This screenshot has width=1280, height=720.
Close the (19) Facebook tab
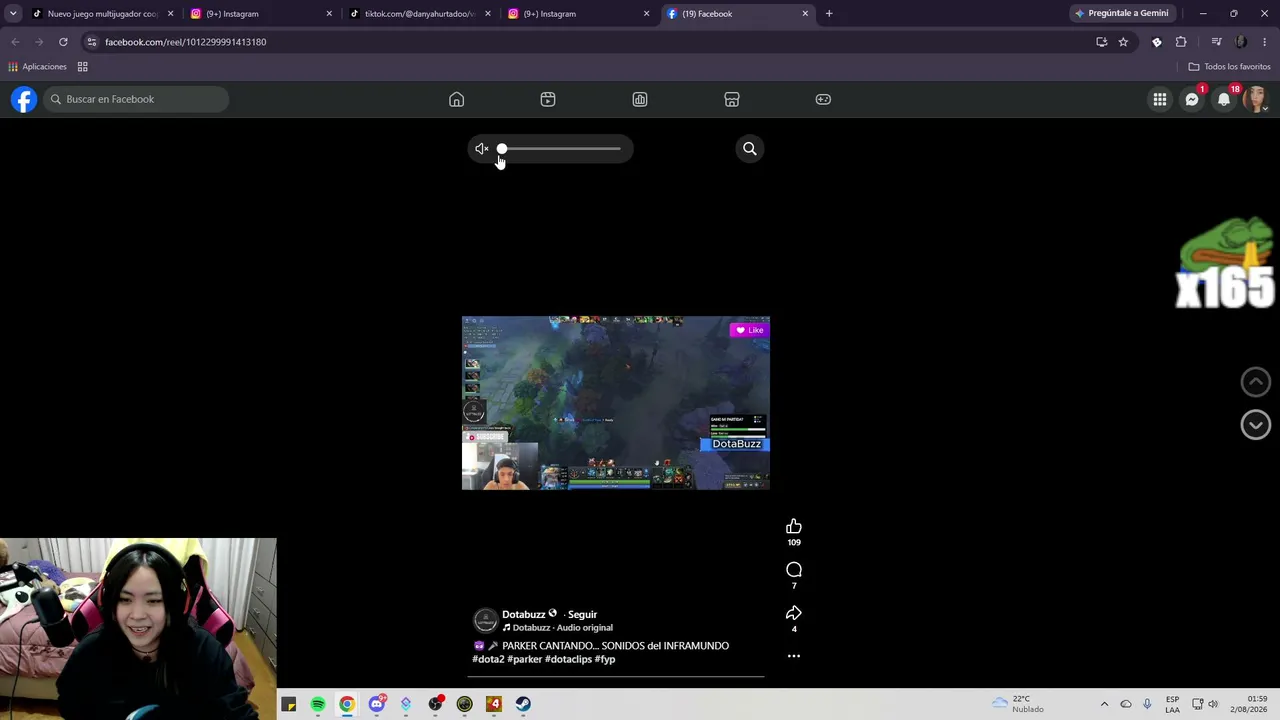[805, 14]
